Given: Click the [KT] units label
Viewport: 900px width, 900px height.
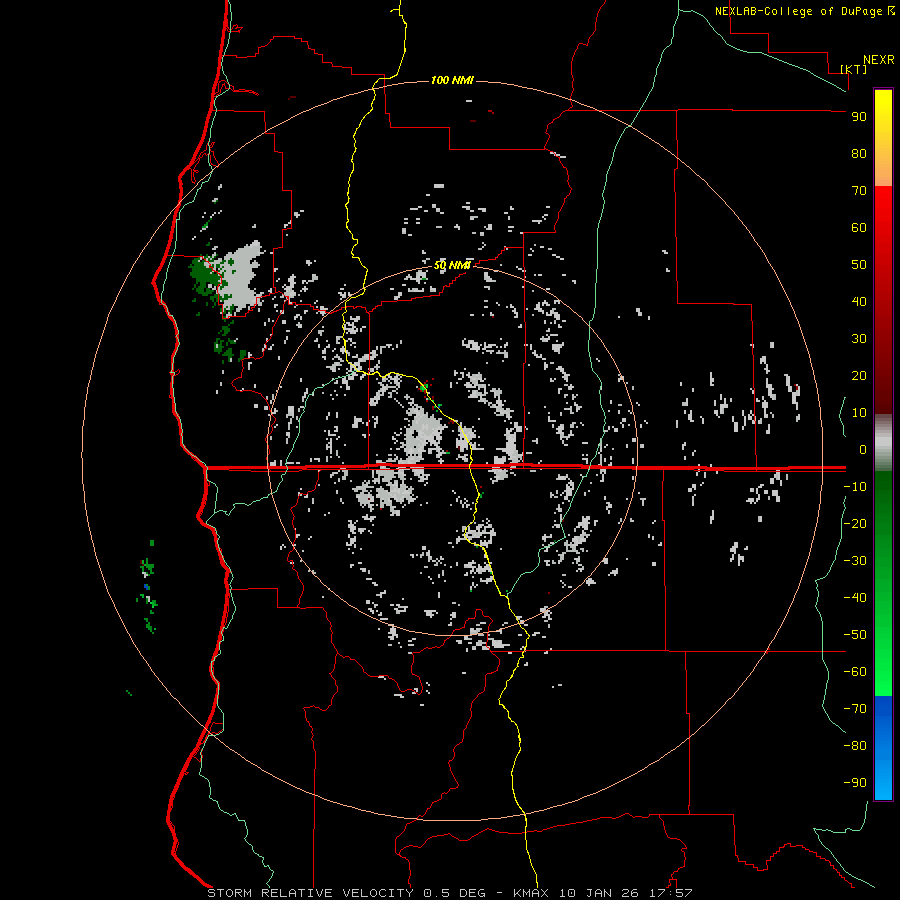Looking at the screenshot, I should pyautogui.click(x=854, y=69).
